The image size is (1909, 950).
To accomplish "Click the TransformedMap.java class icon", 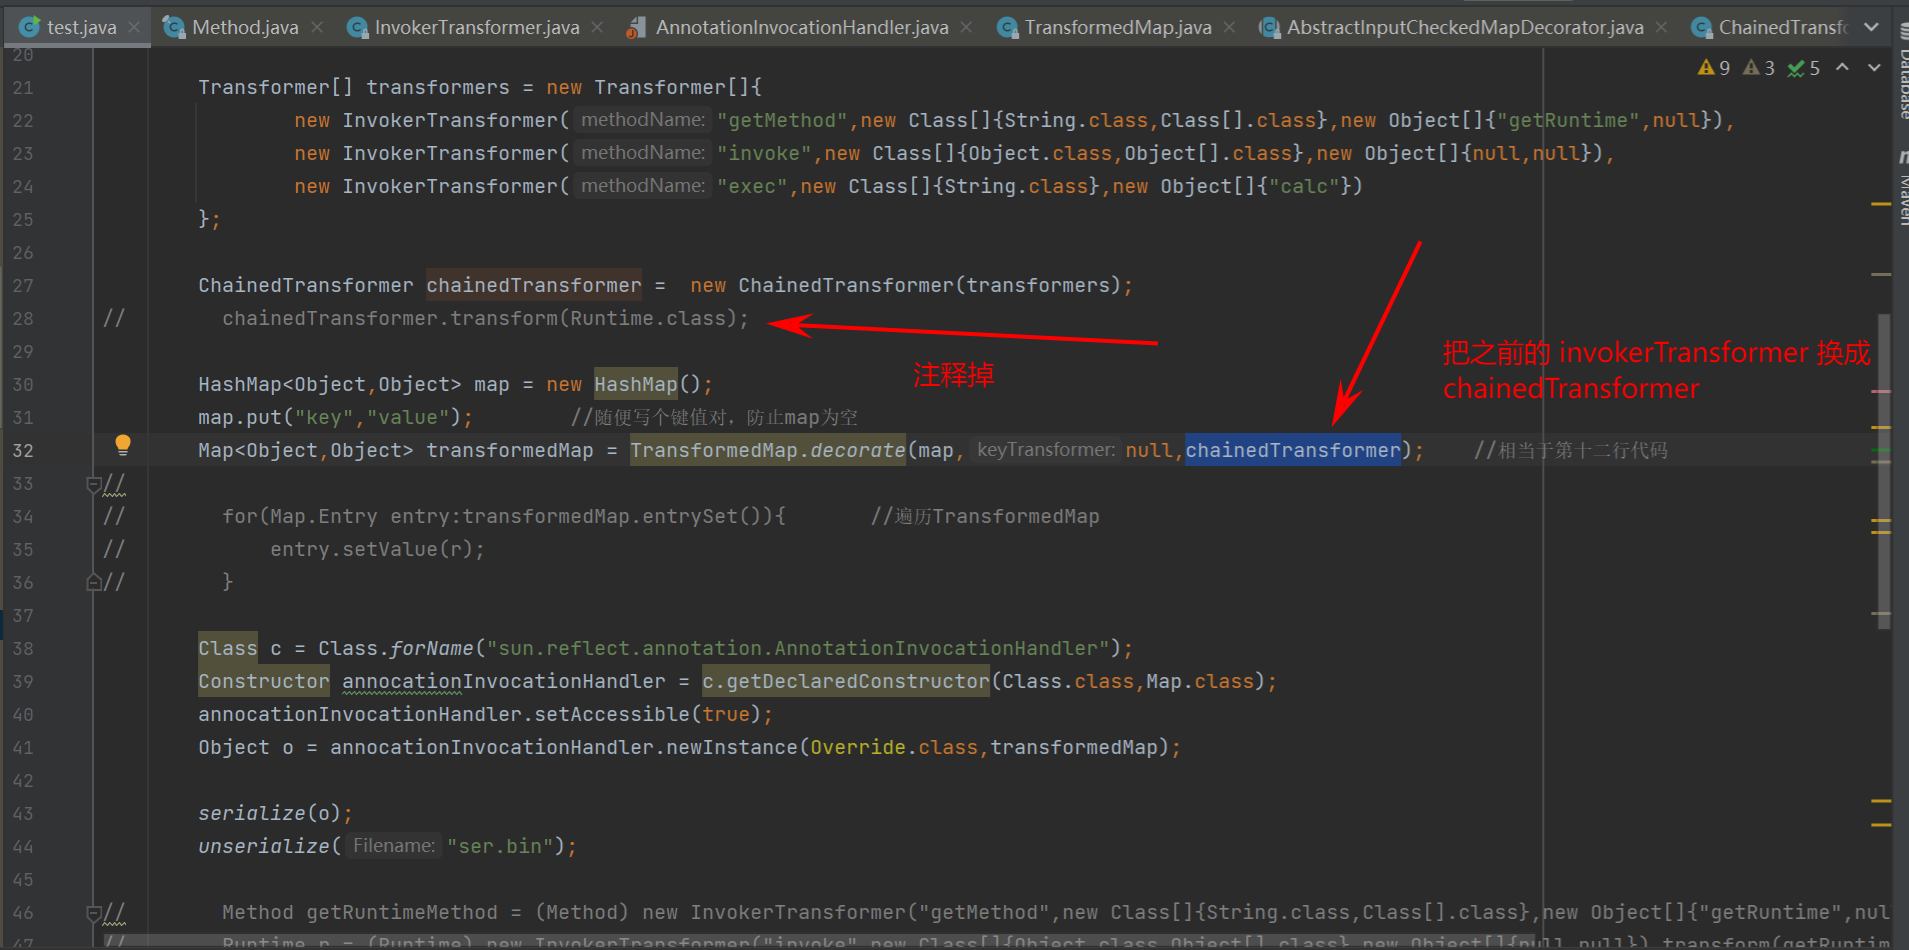I will (1007, 27).
